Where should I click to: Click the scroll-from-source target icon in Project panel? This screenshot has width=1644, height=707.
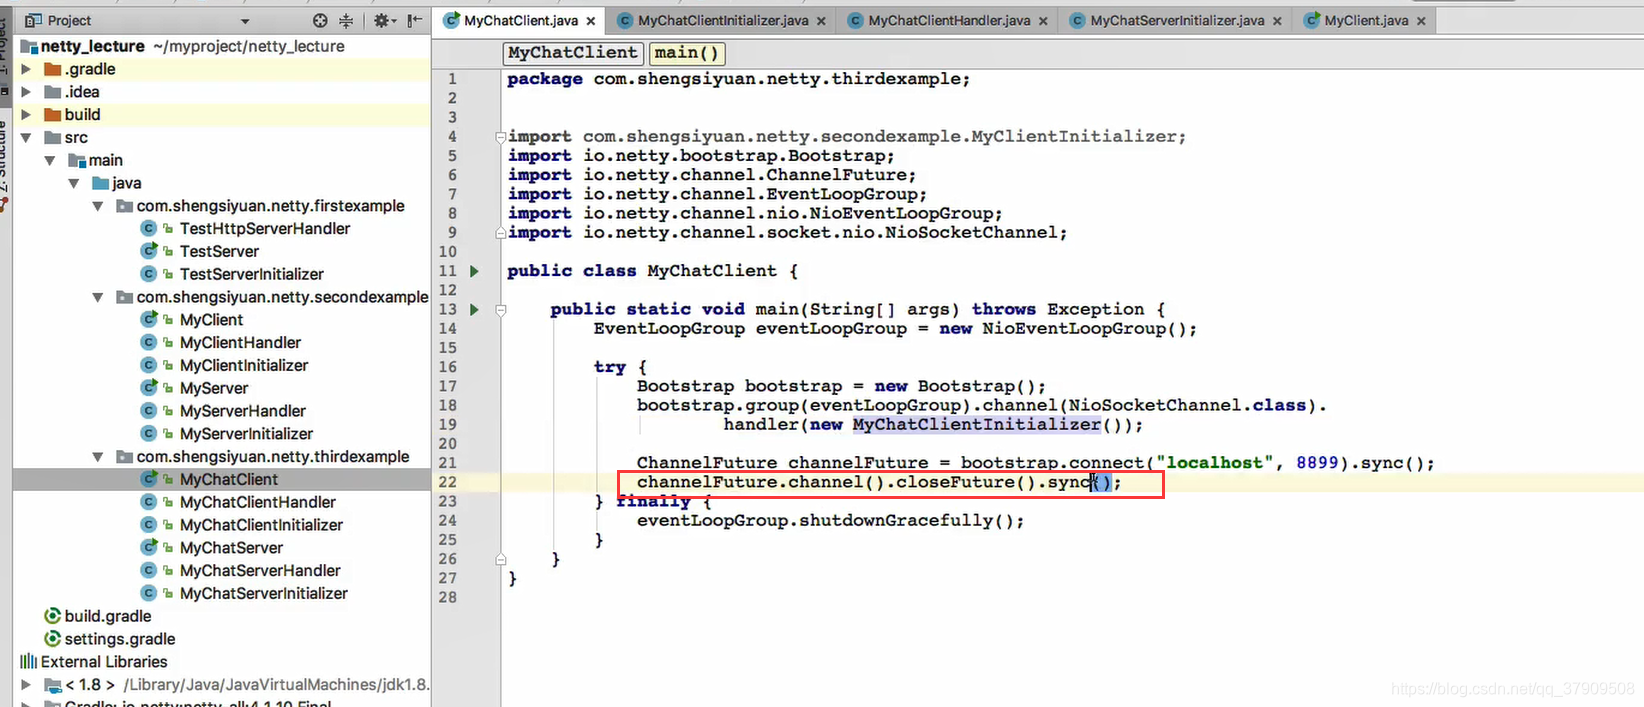pos(320,20)
